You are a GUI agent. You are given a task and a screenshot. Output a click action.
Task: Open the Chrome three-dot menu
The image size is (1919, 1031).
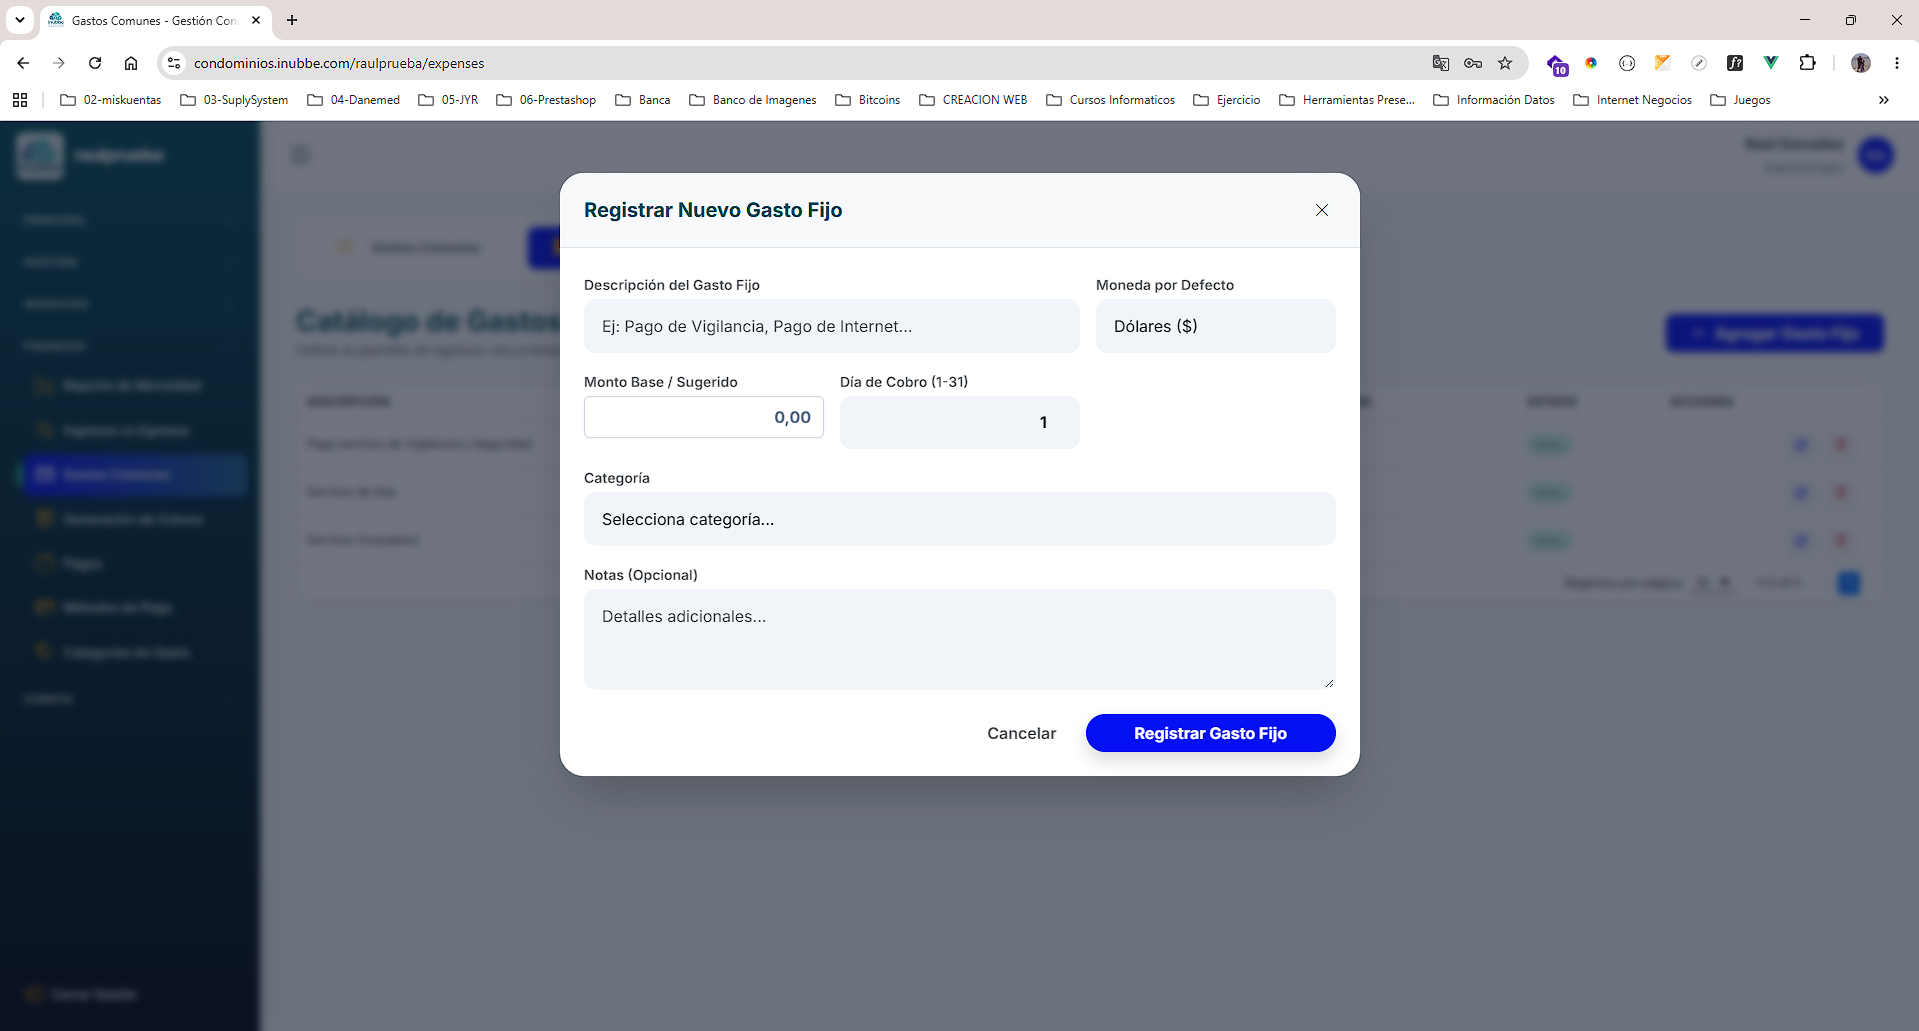point(1896,63)
